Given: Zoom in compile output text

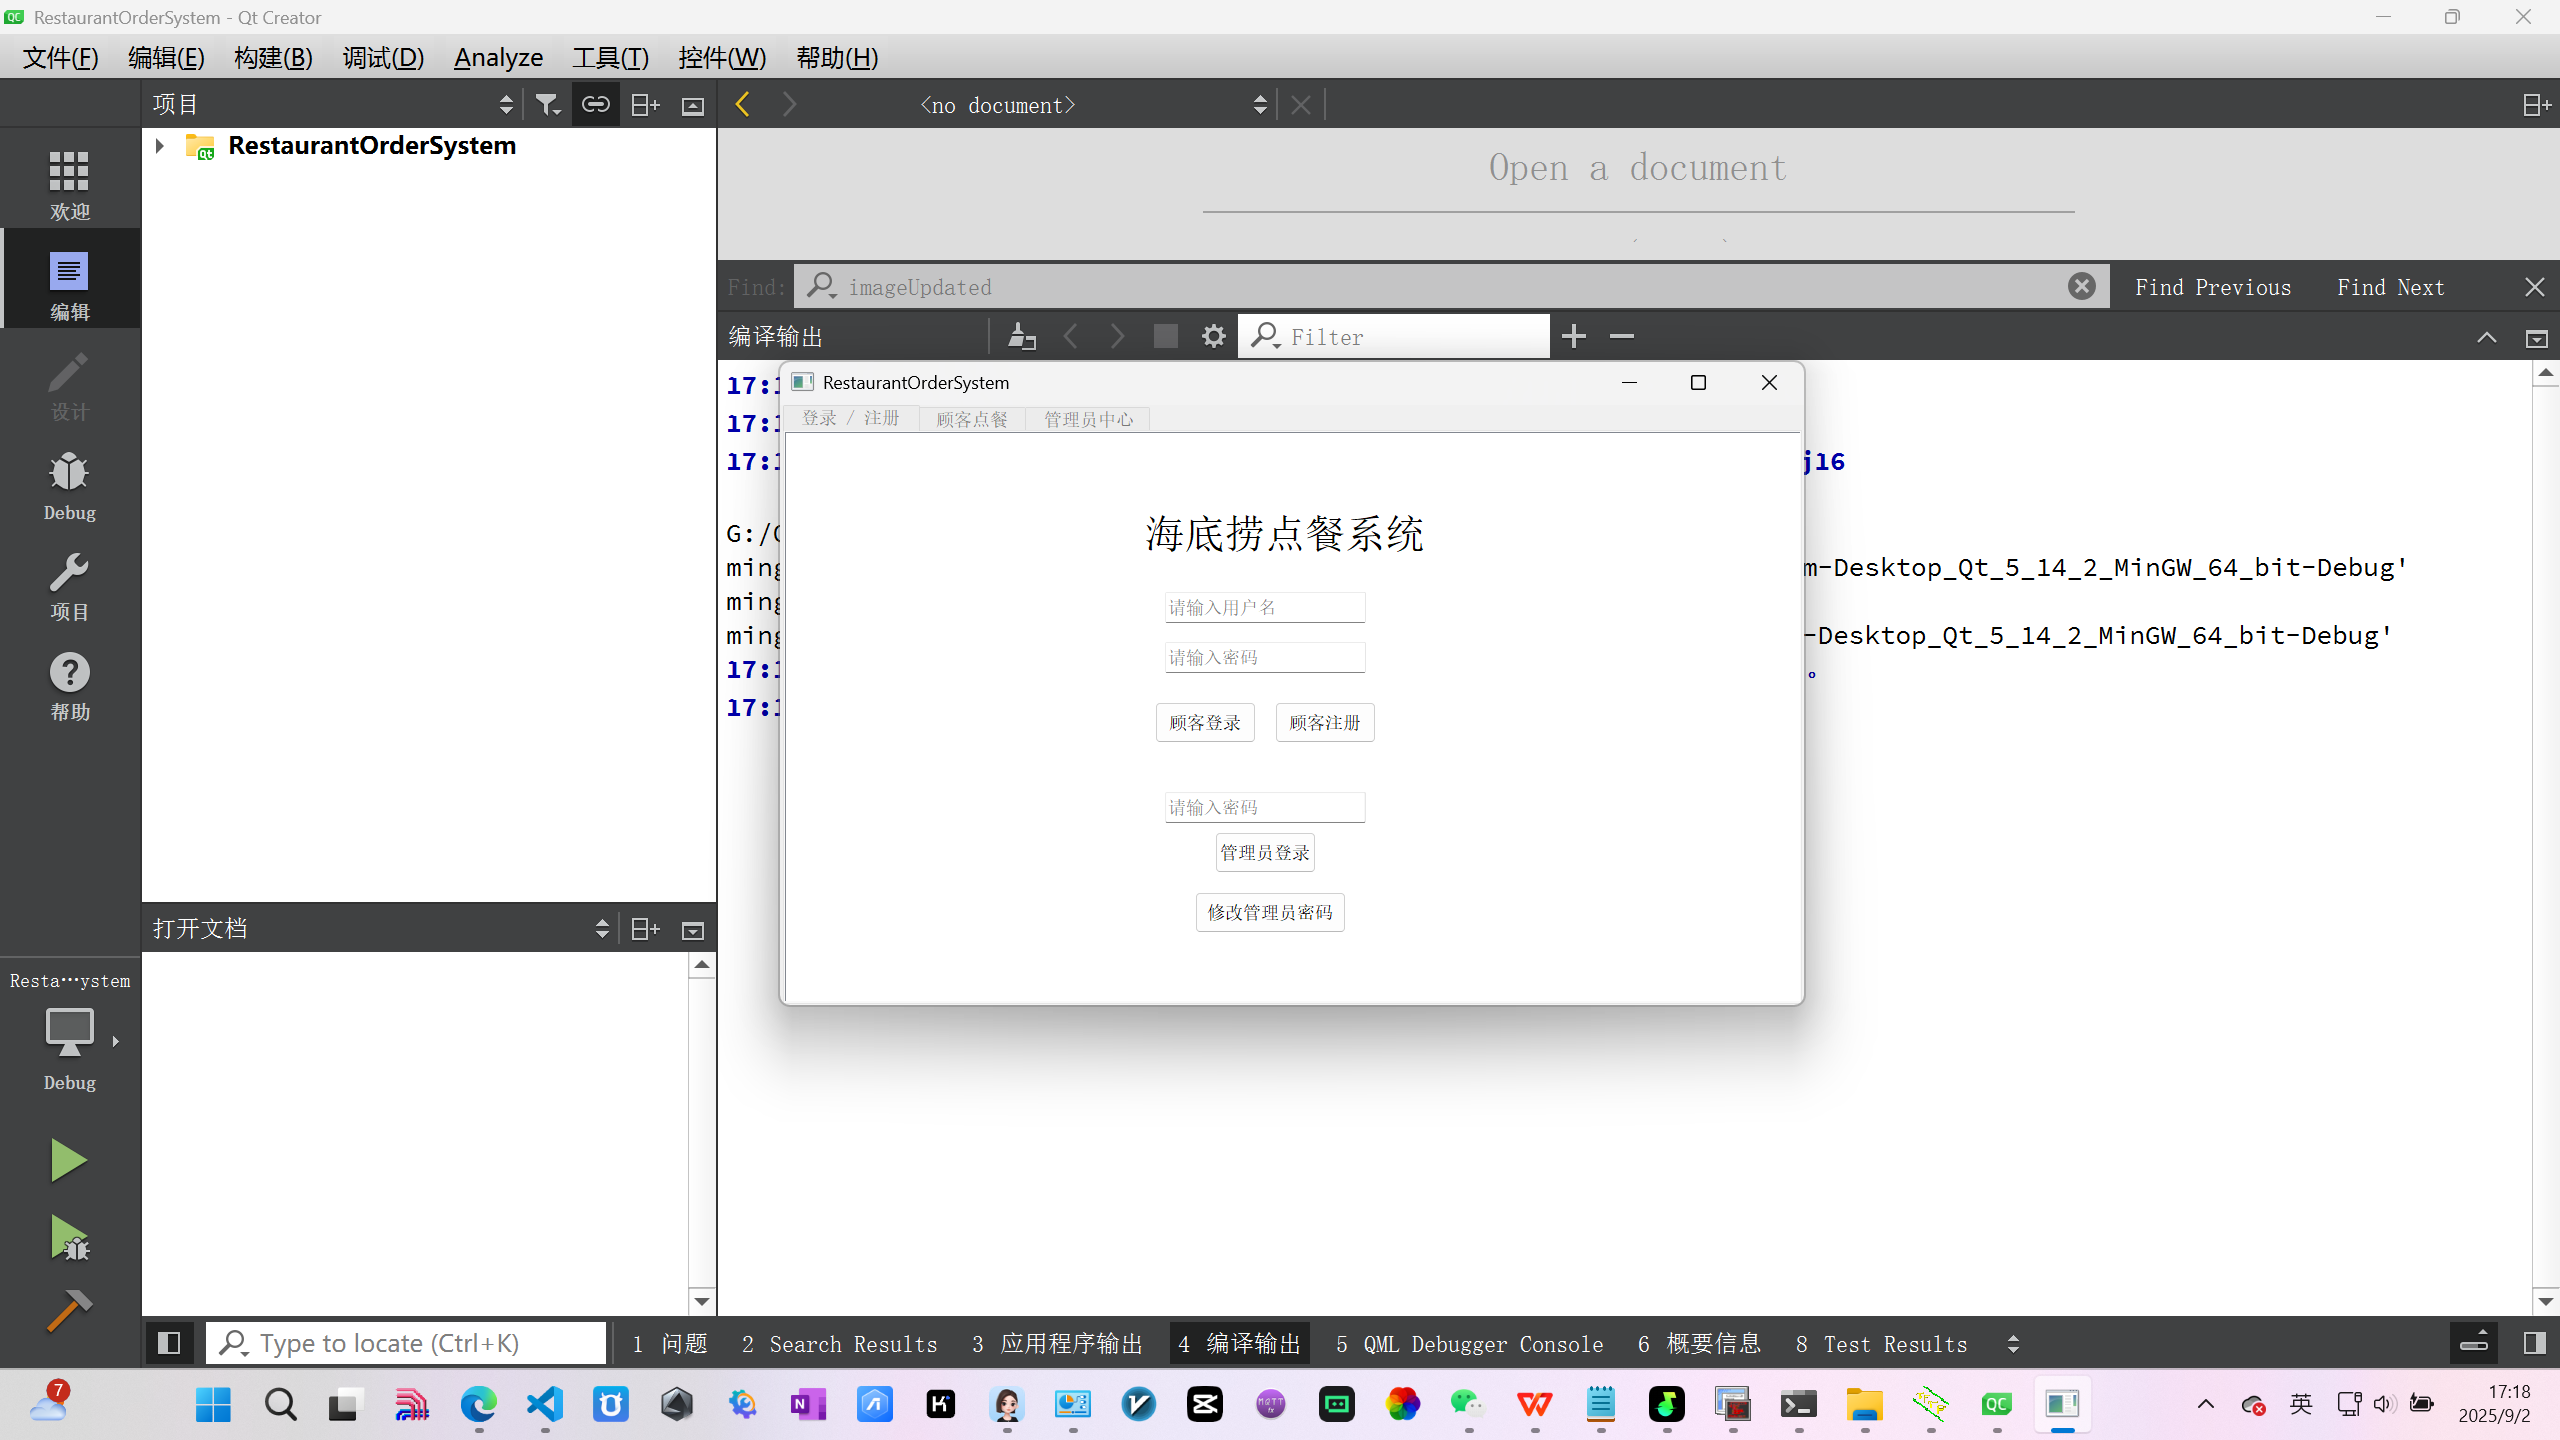Looking at the screenshot, I should (1574, 336).
